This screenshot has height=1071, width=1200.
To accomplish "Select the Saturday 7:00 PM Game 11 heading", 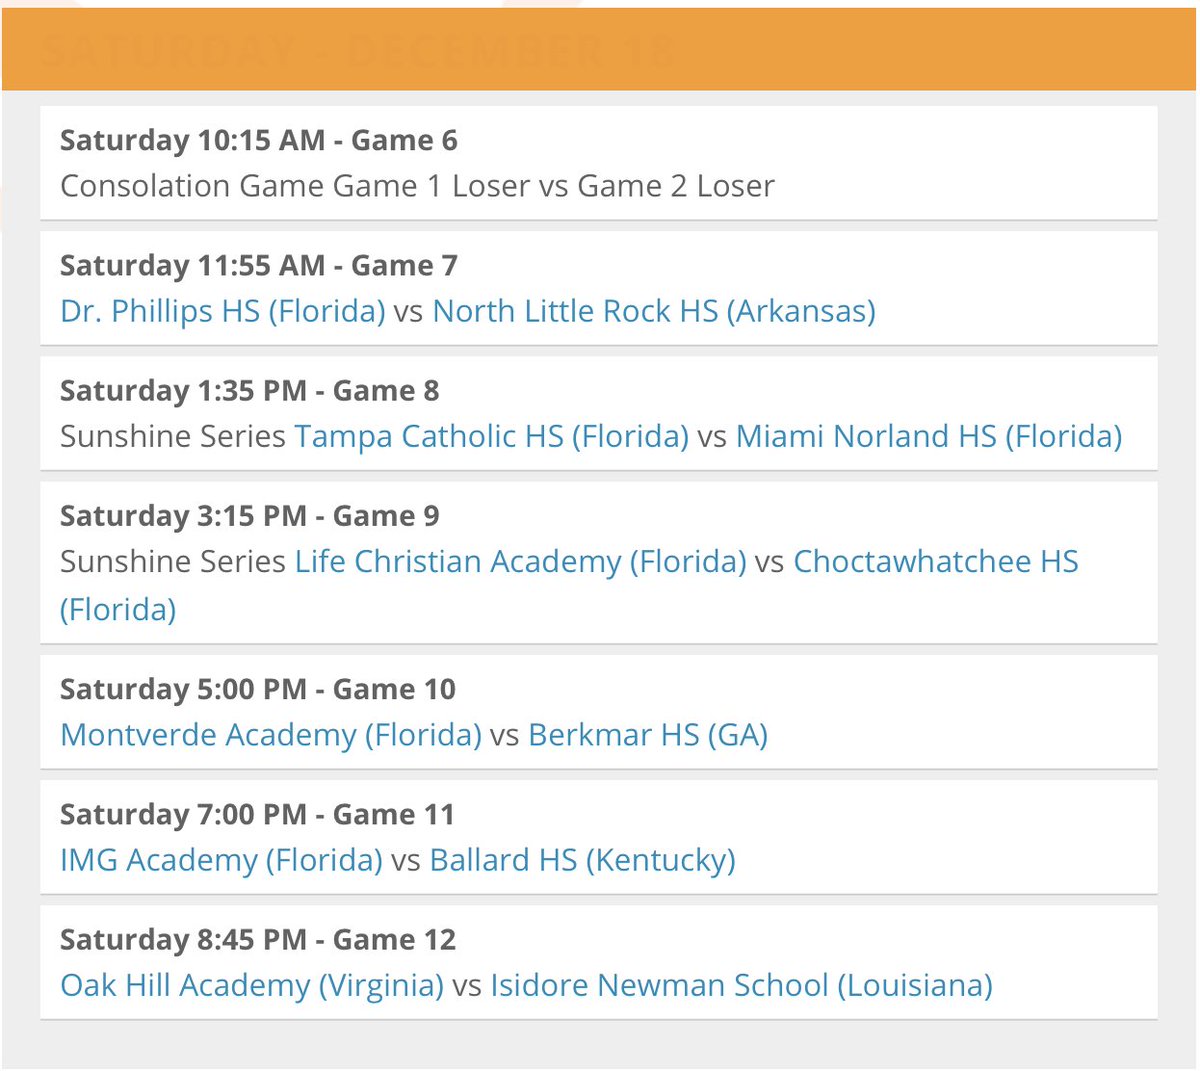I will 257,814.
